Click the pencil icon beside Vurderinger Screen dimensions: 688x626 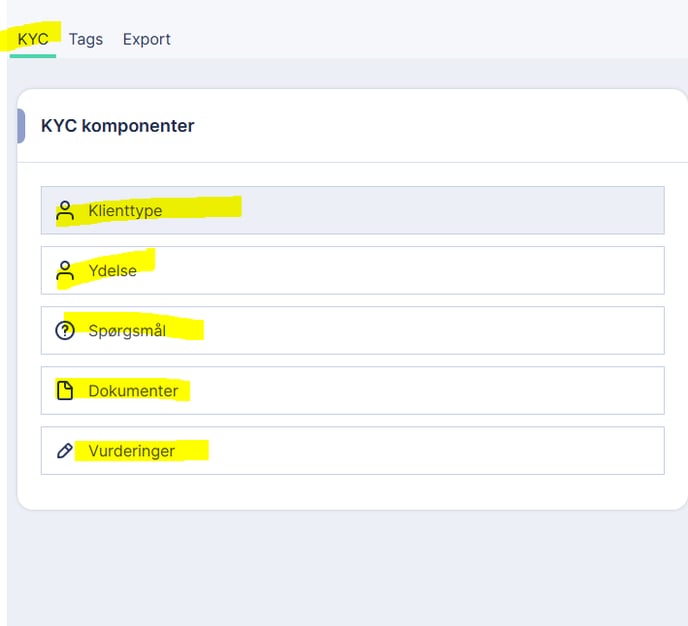[65, 451]
